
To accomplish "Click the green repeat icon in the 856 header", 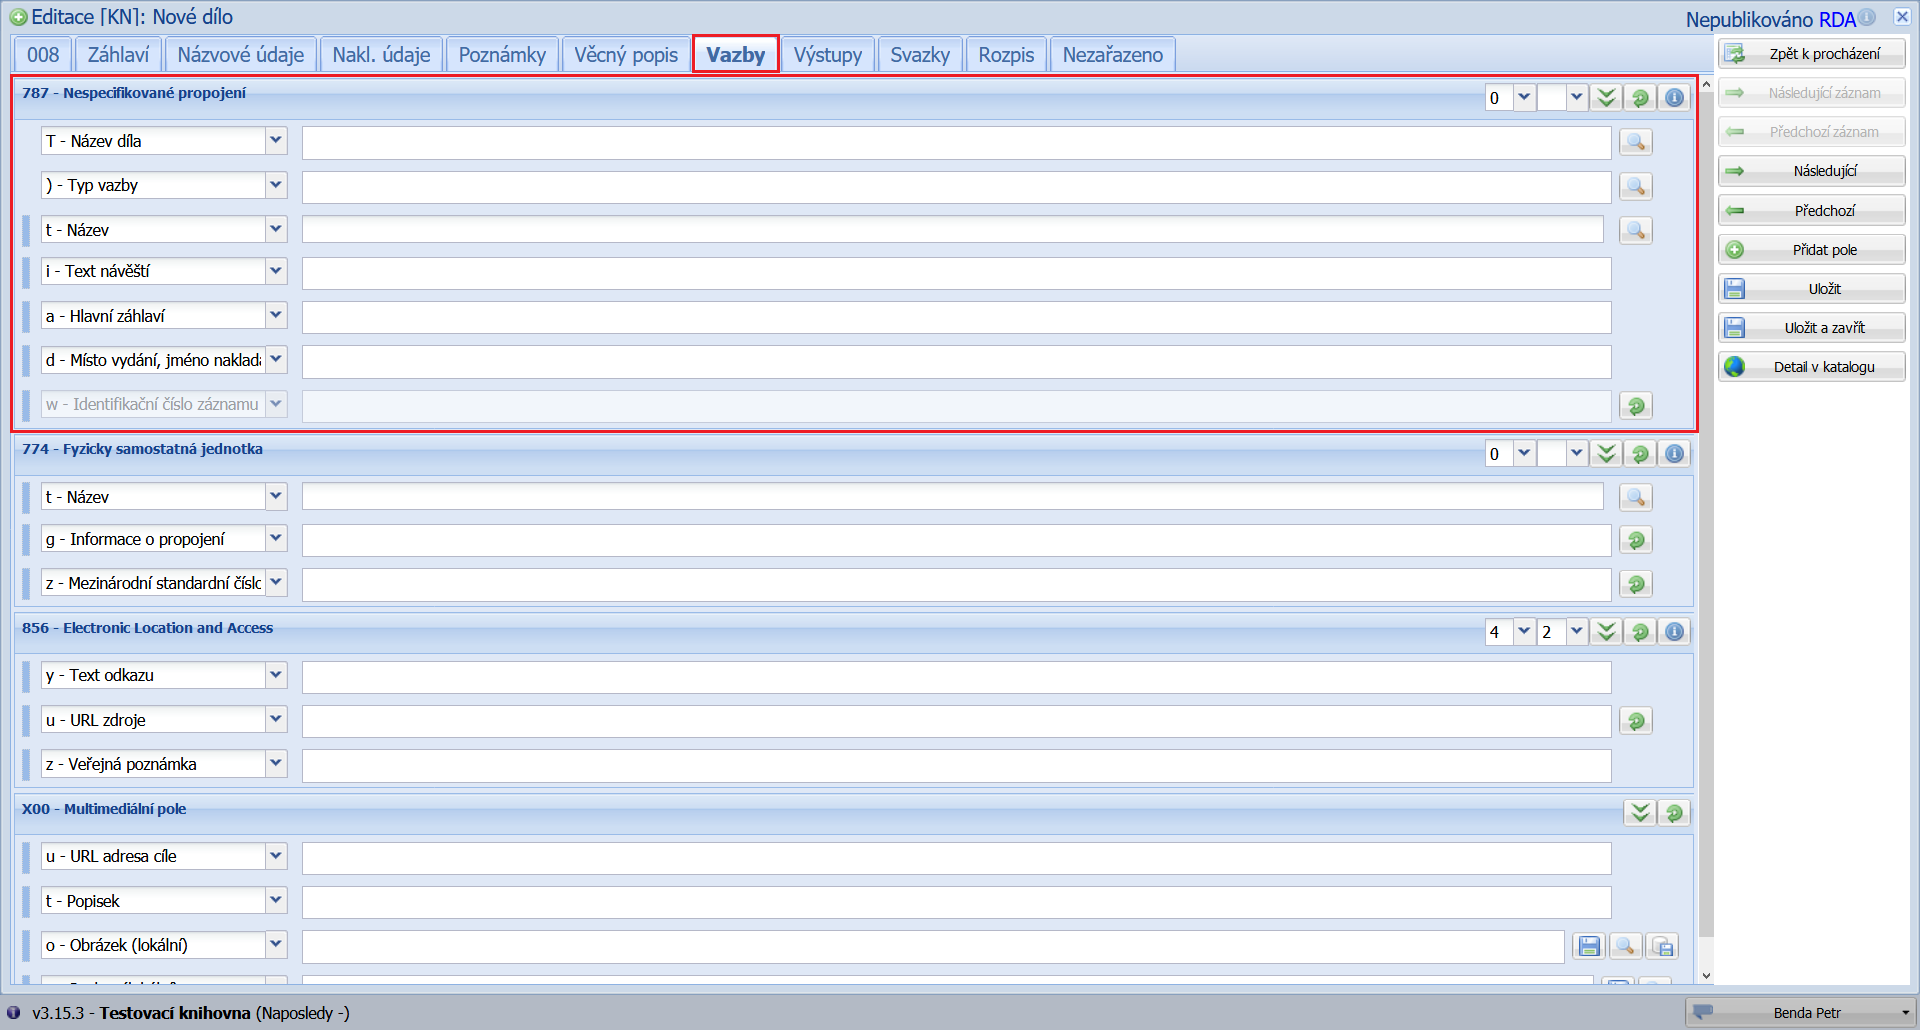I will 1640,632.
